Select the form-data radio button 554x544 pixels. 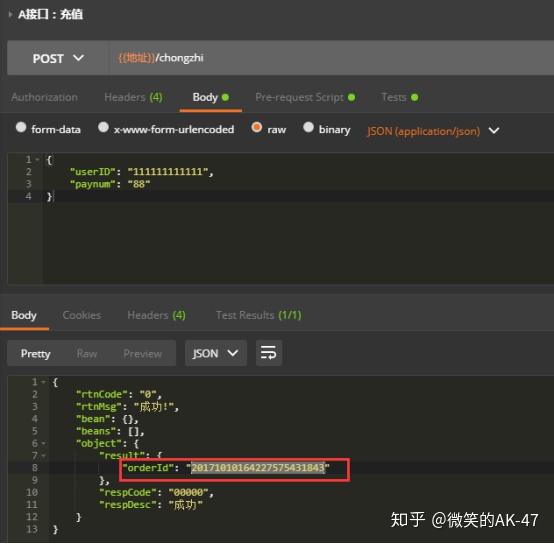point(21,127)
